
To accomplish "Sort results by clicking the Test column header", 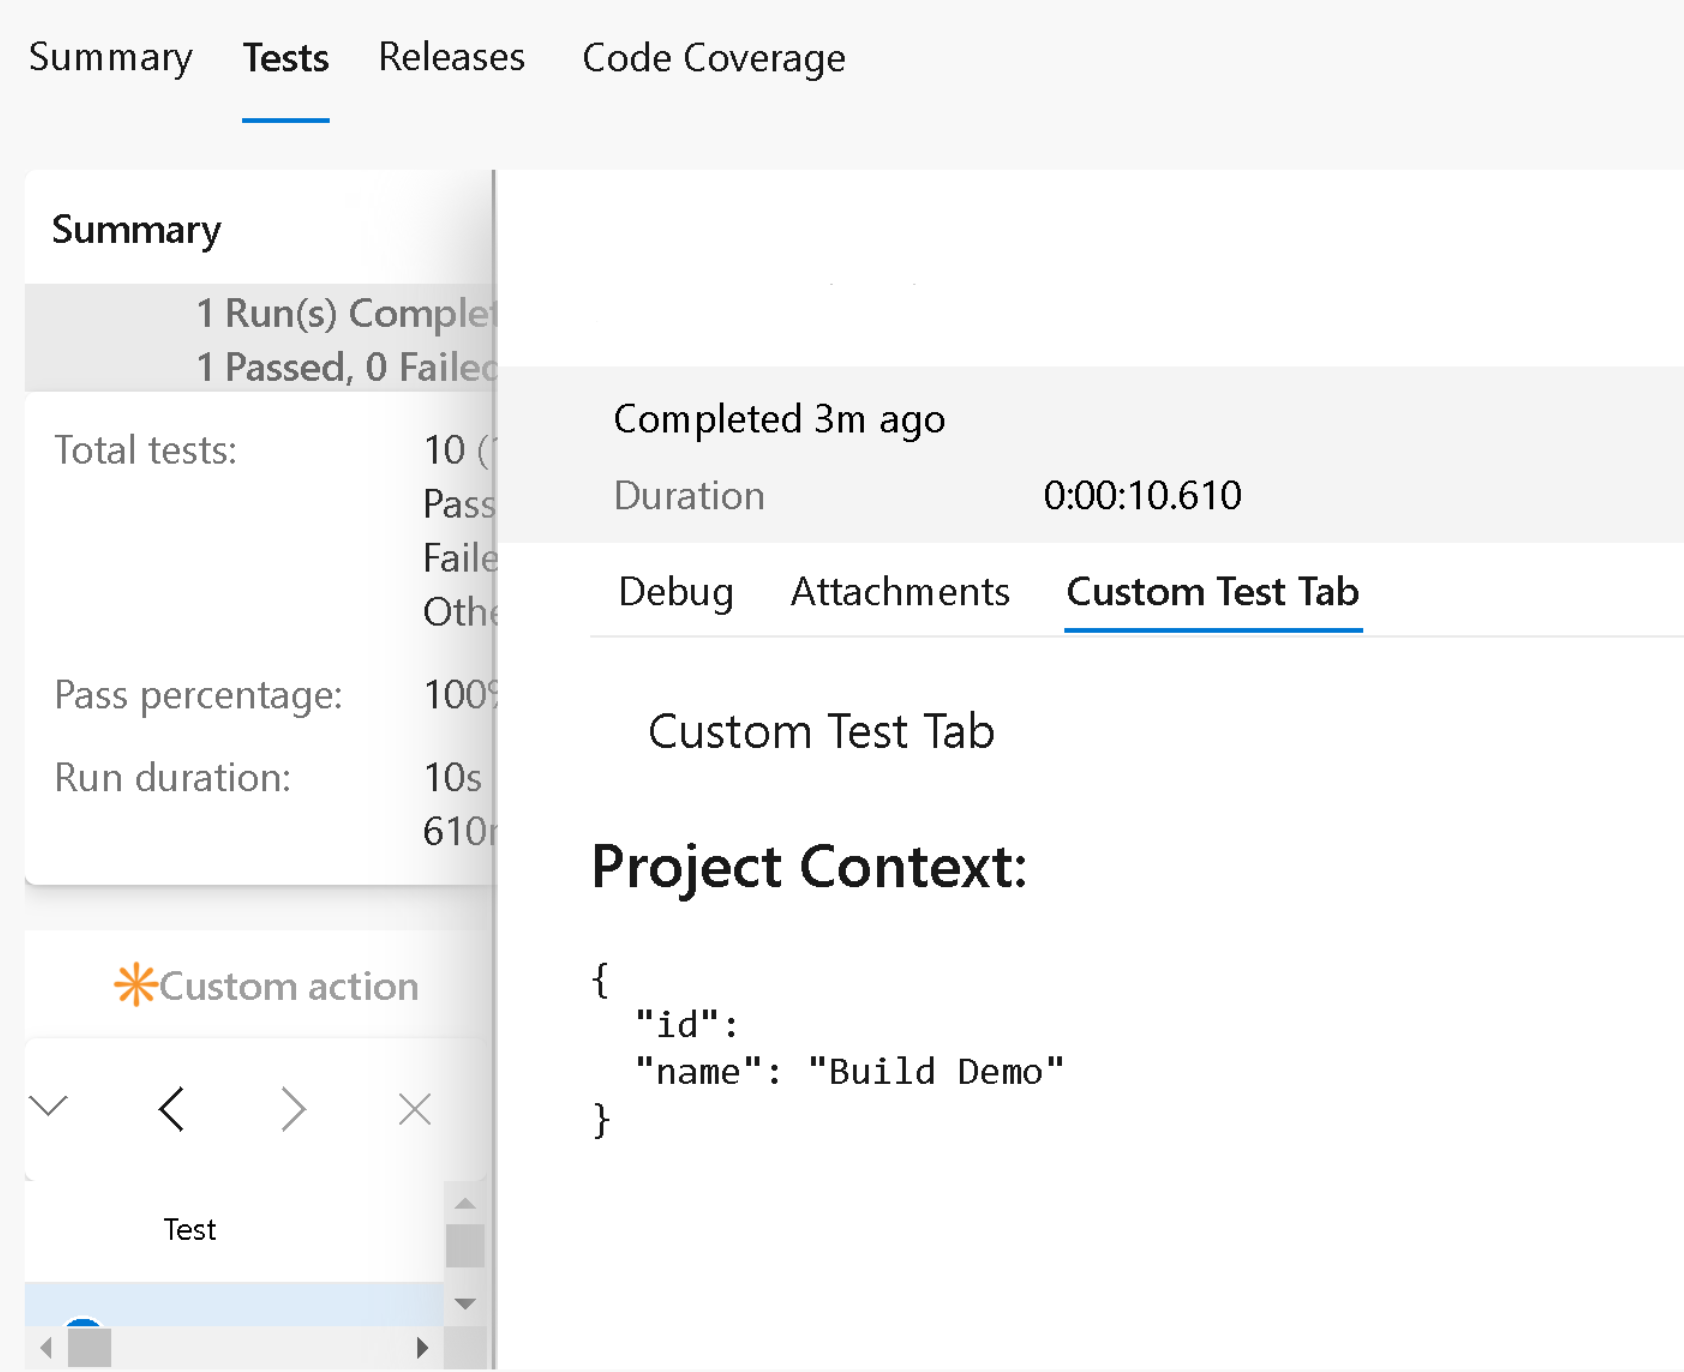I will [x=190, y=1229].
